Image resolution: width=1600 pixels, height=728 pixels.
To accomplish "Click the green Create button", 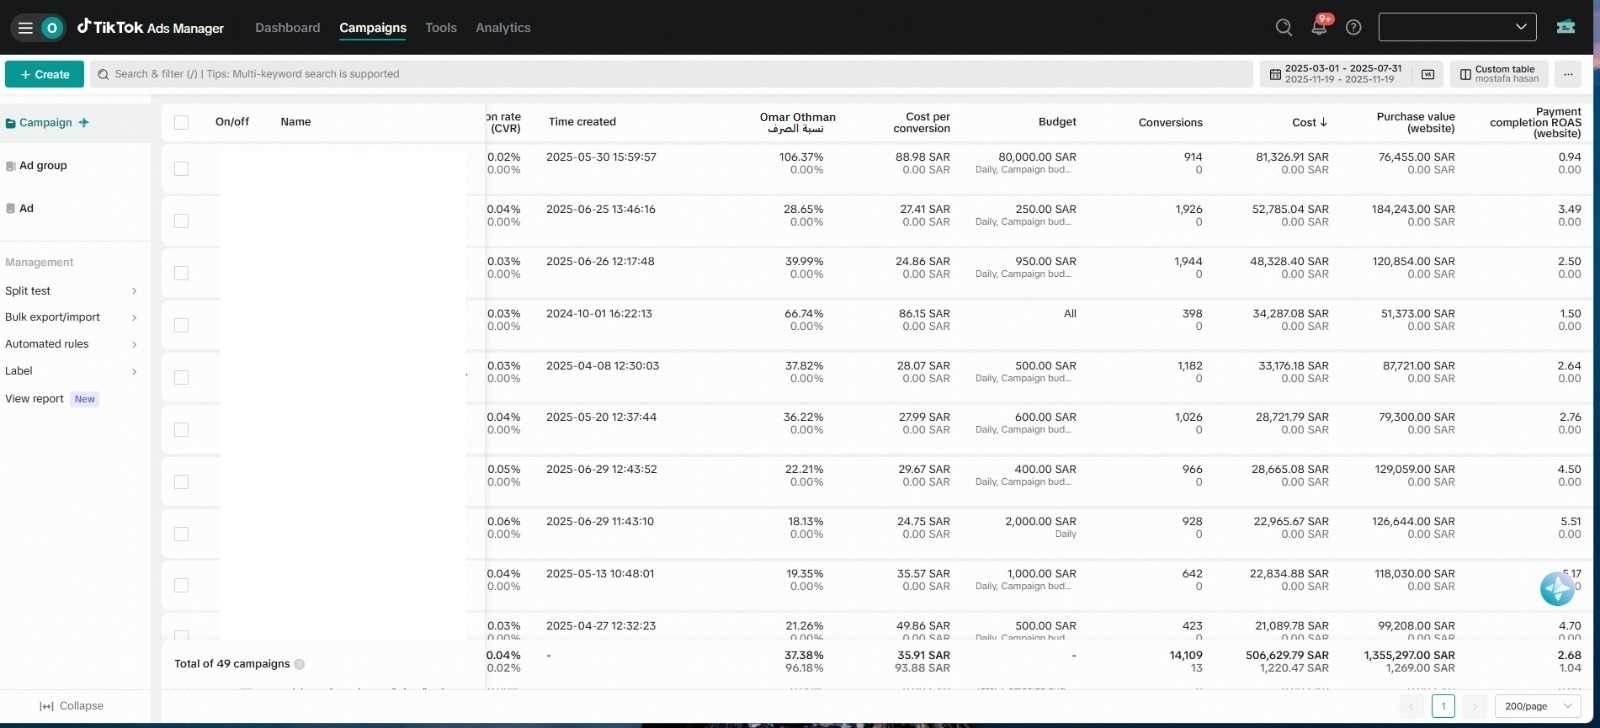I will click(x=44, y=74).
